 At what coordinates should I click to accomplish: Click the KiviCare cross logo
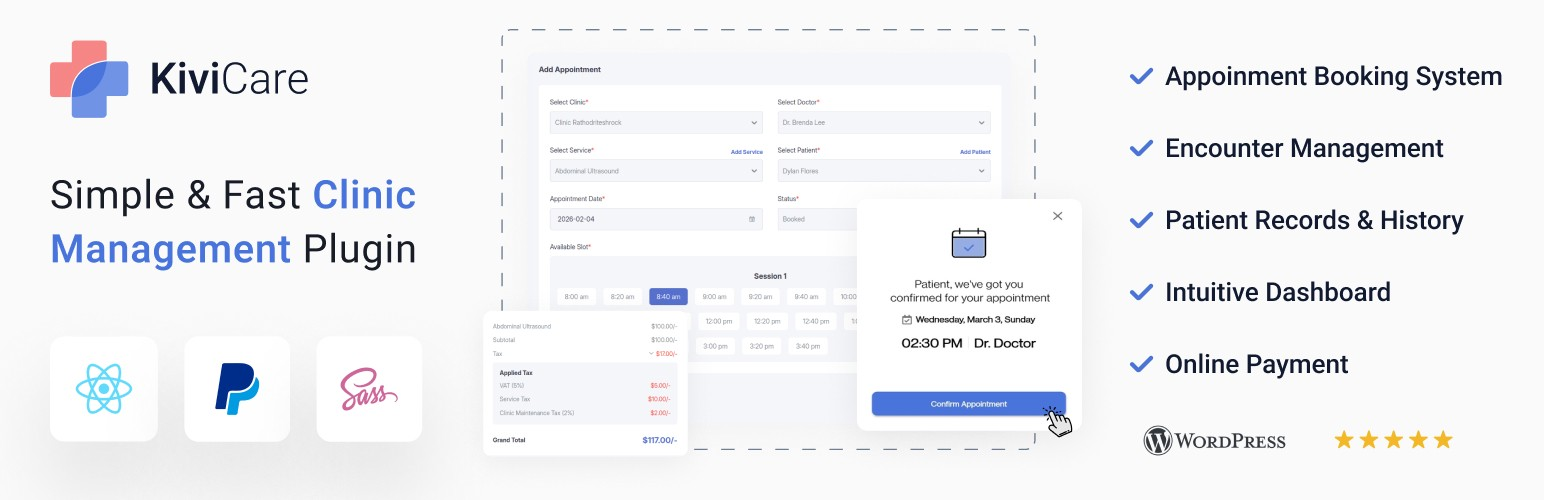tap(89, 79)
